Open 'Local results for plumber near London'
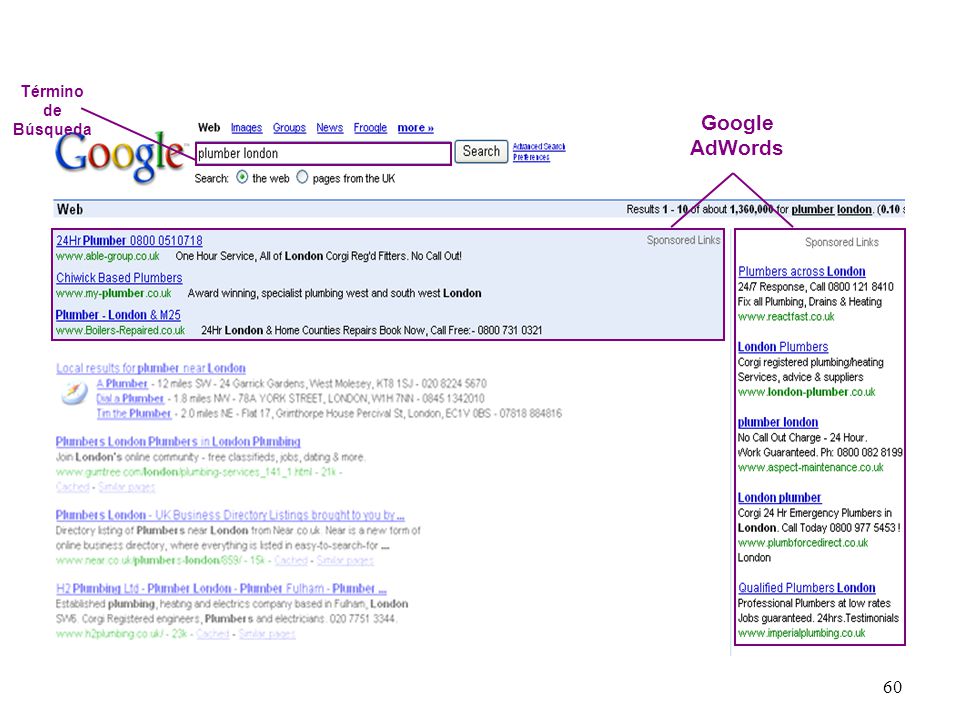Image resolution: width=960 pixels, height=720 pixels. (151, 368)
